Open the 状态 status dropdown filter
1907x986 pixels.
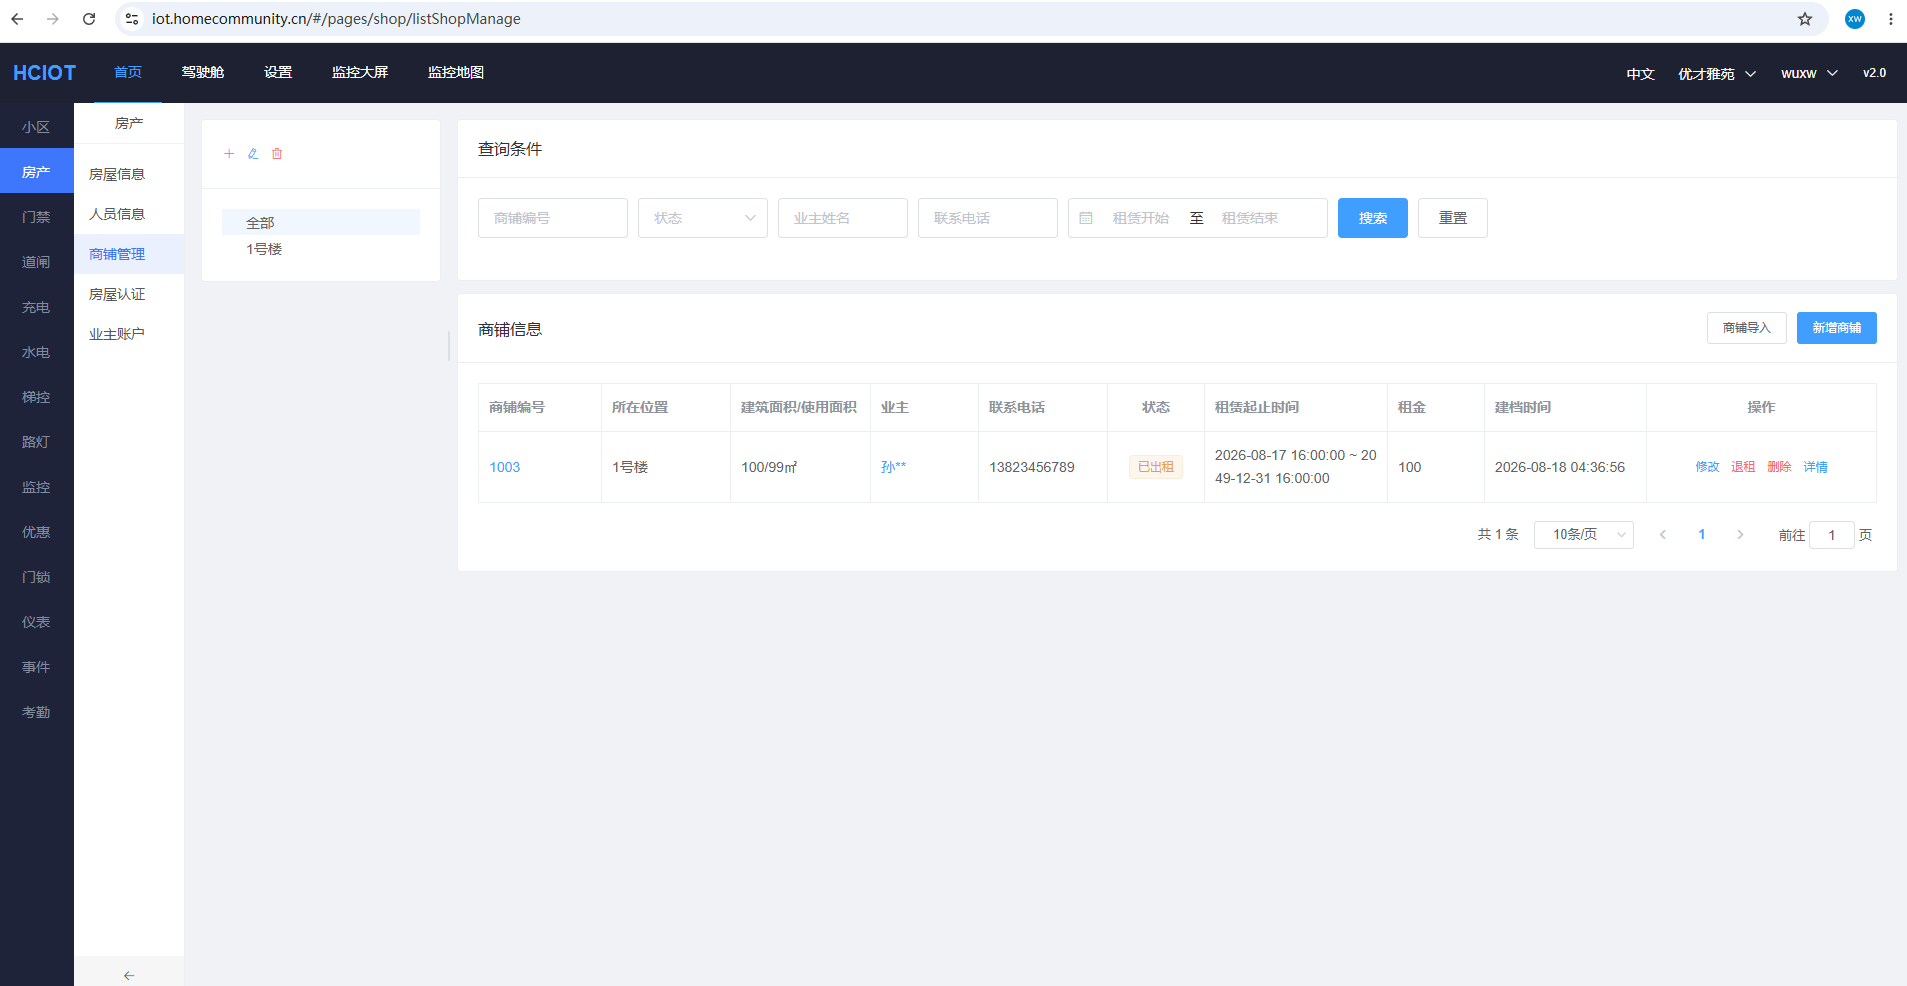click(703, 218)
